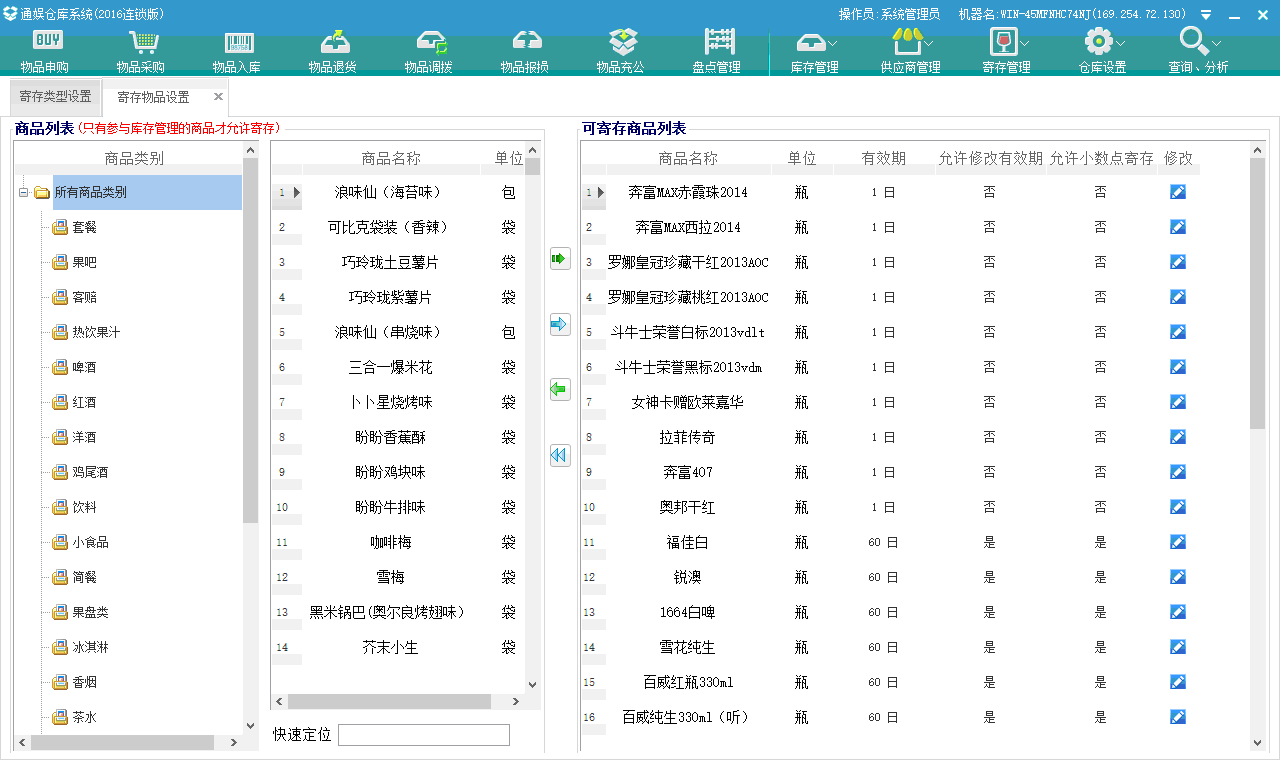Open title bar dropdown menu arrow
Viewport: 1280px width, 760px height.
1206,14
